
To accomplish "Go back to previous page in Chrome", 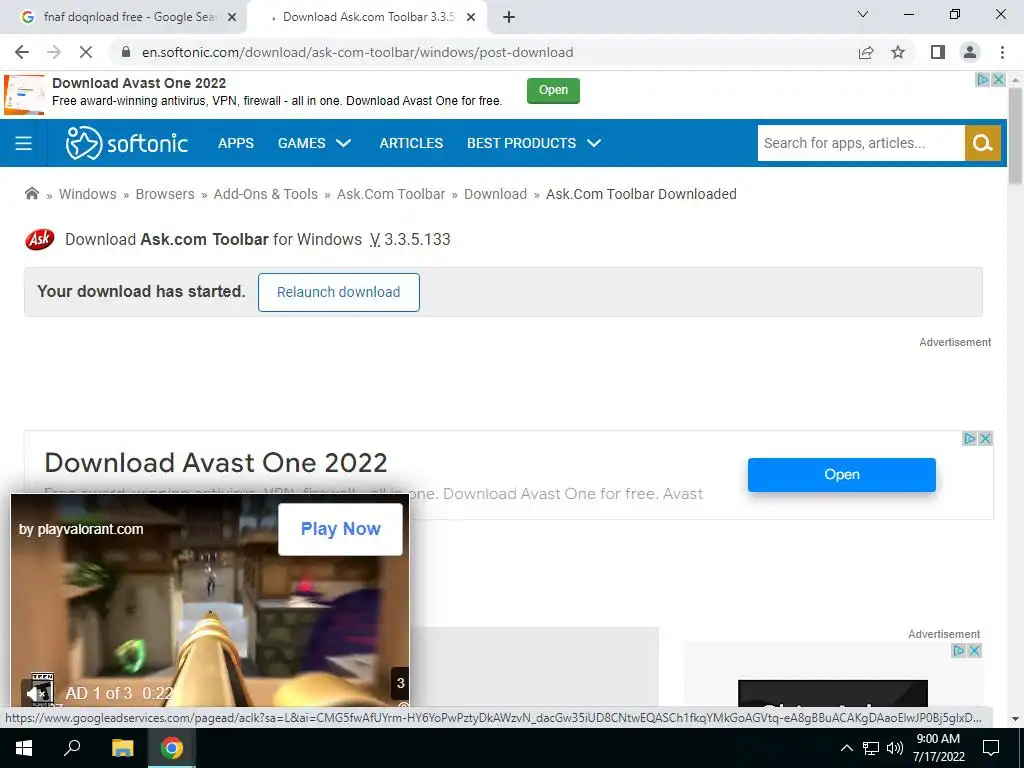I will click(x=22, y=52).
